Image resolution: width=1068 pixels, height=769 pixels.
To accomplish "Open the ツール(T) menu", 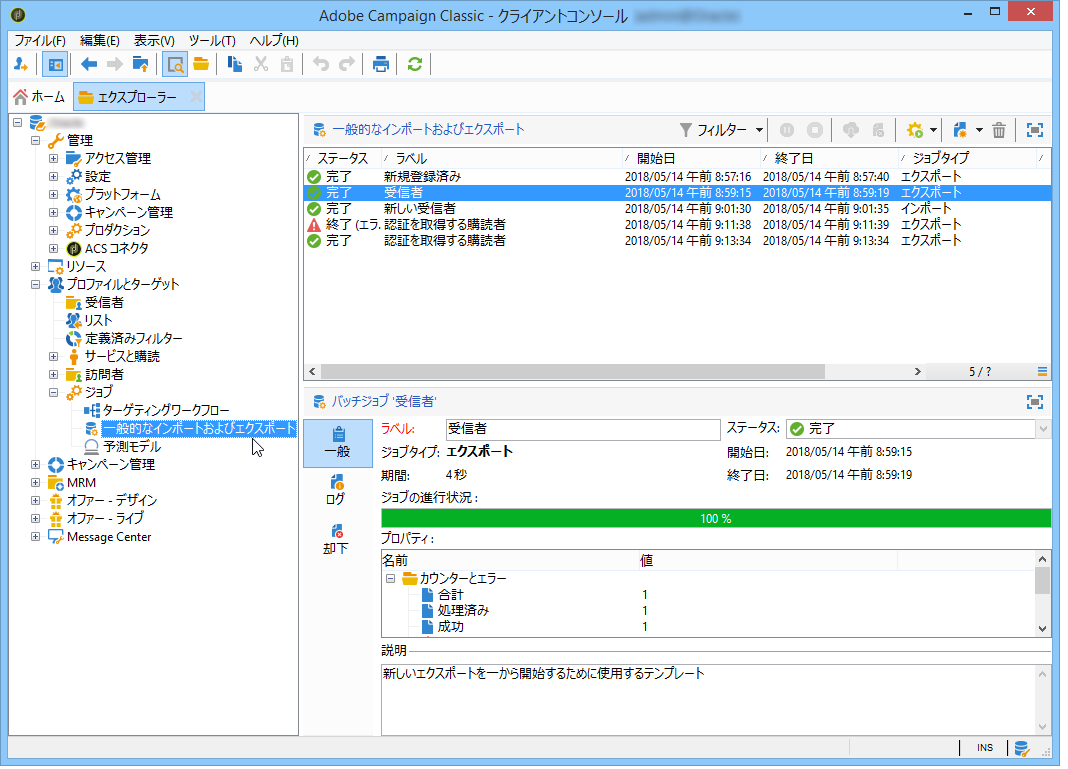I will pyautogui.click(x=212, y=41).
